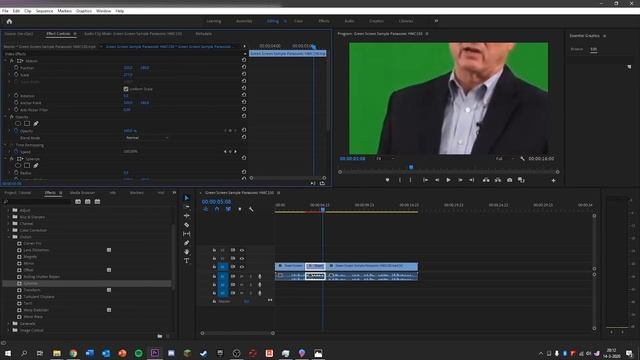Expand the Adjust effects folder
This screenshot has height=360, width=640.
pos(9,210)
